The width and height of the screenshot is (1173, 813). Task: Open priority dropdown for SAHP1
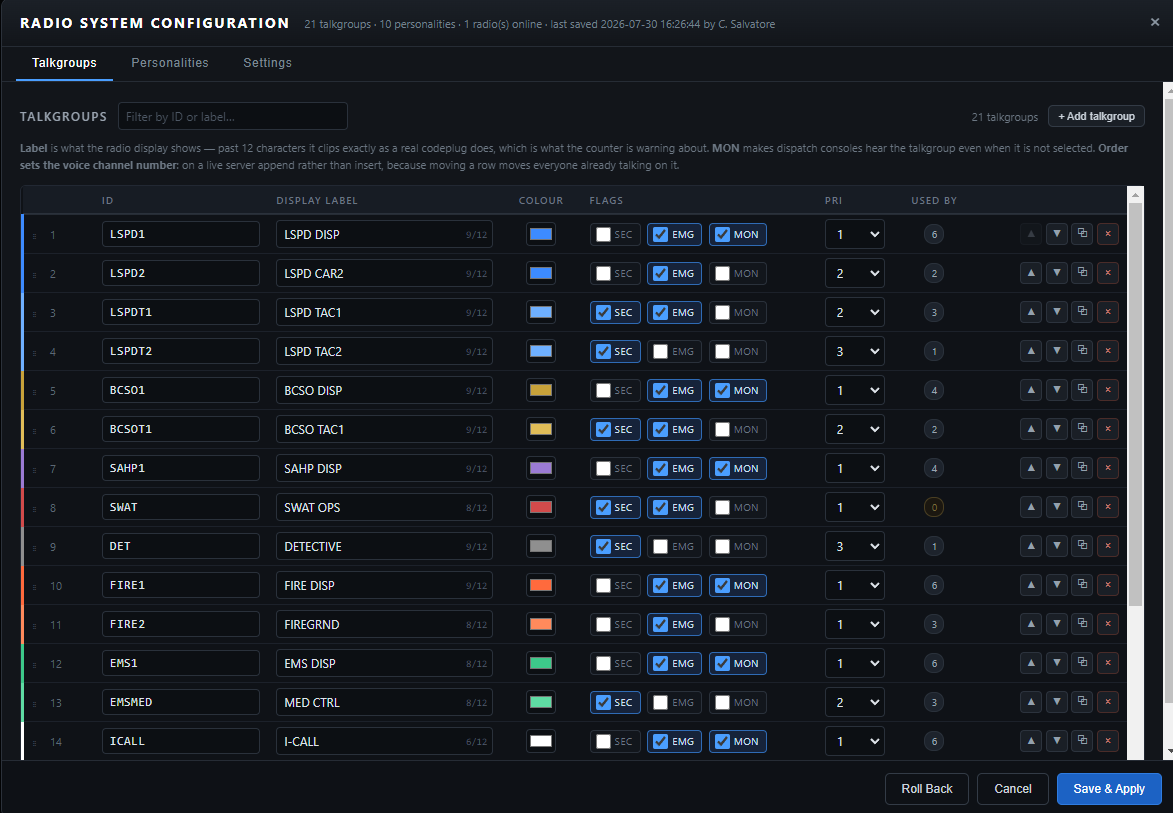(x=854, y=468)
